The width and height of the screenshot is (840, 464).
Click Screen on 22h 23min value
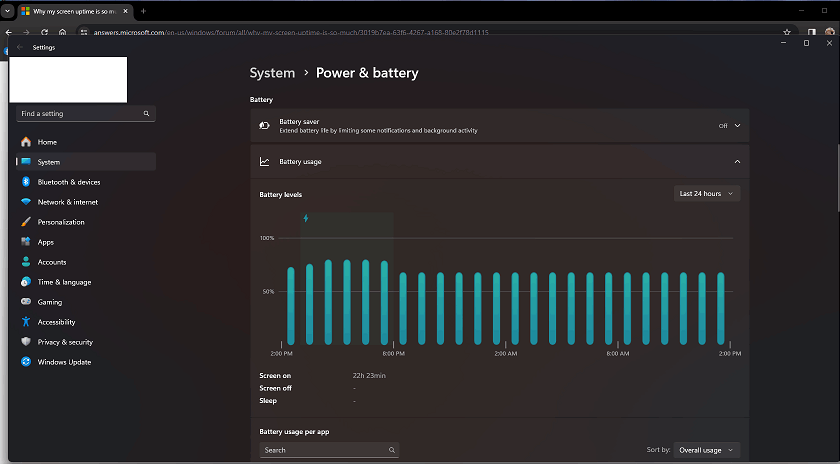pos(369,376)
